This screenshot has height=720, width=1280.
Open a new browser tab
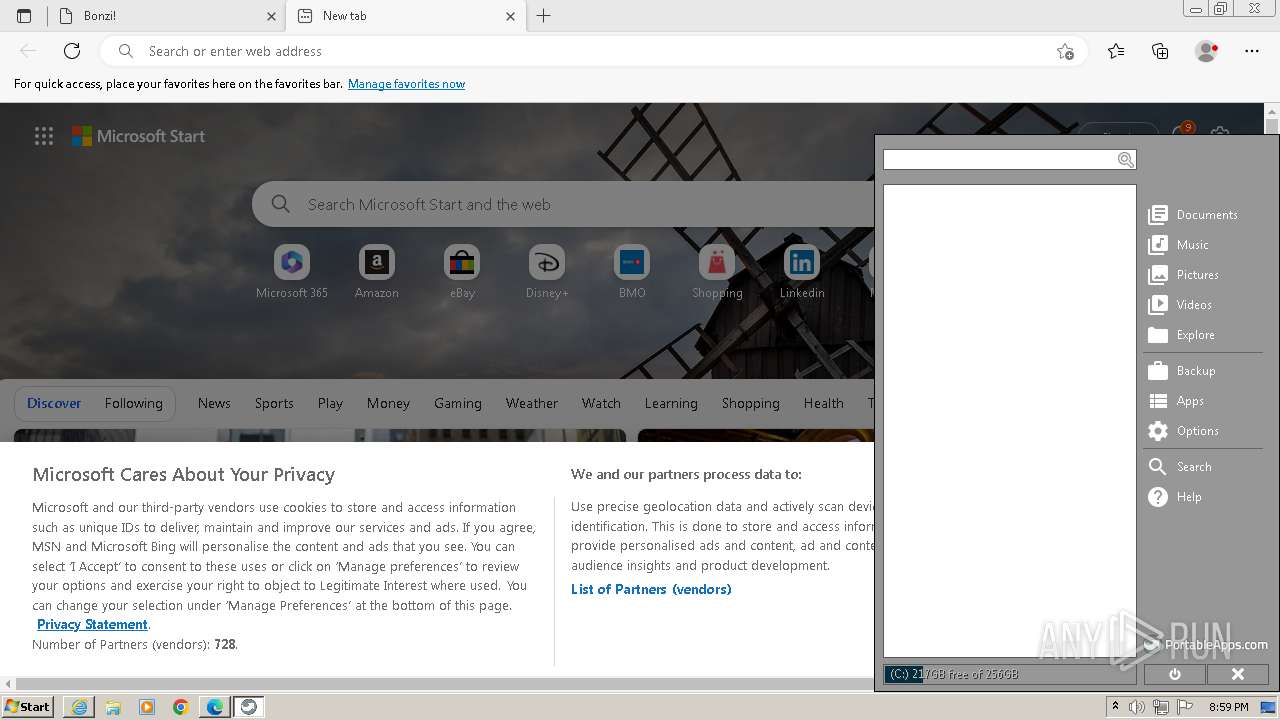tap(544, 16)
